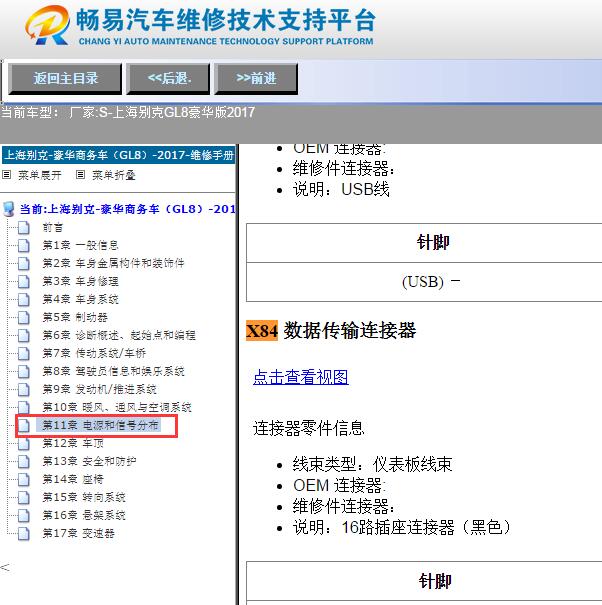The image size is (602, 605).
Task: Click the page icon beside 第14章
Action: pos(24,480)
